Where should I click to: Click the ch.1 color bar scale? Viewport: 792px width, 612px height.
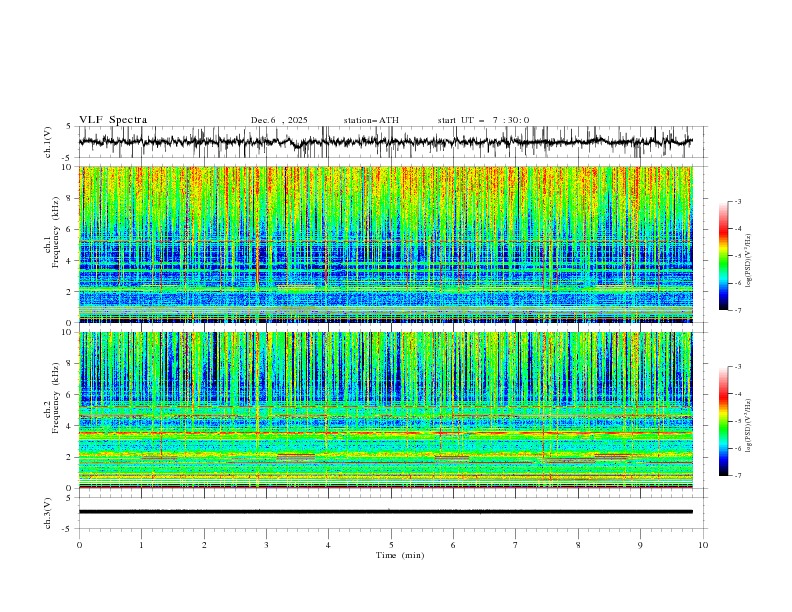tap(723, 256)
